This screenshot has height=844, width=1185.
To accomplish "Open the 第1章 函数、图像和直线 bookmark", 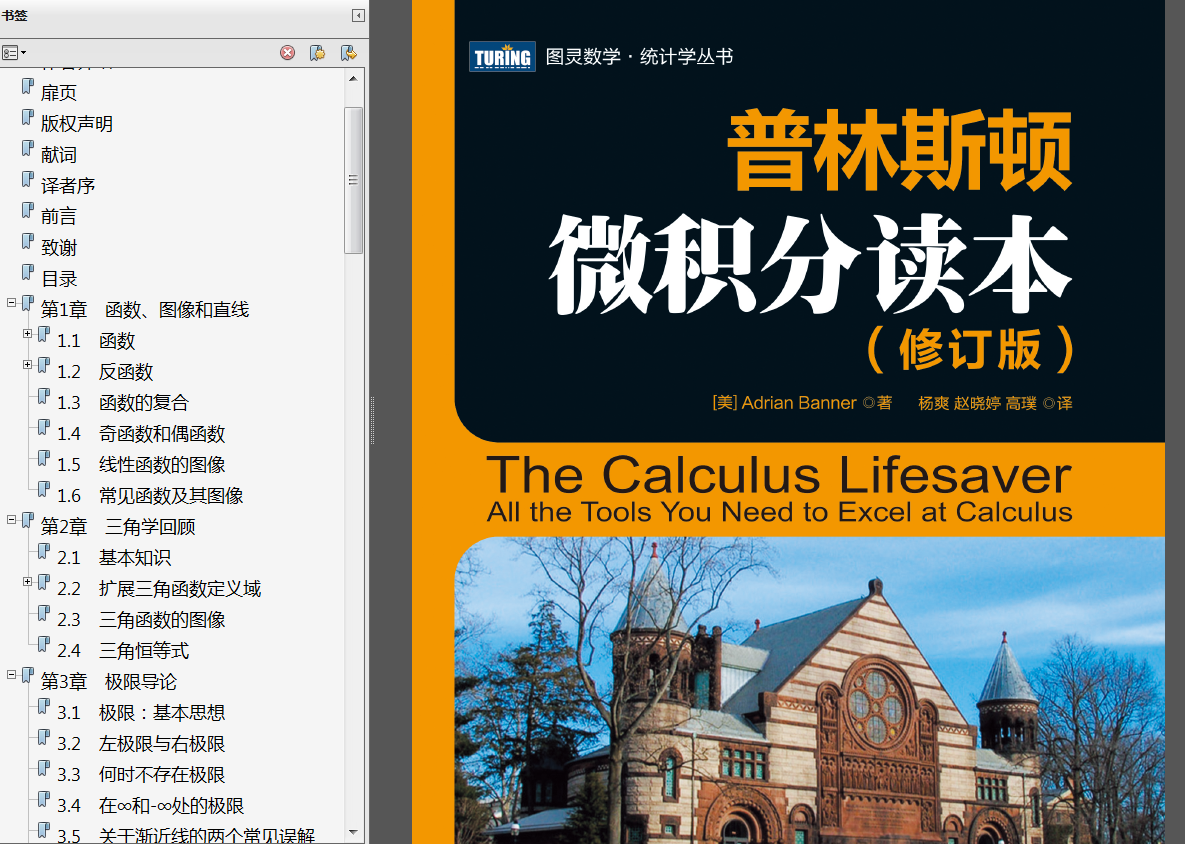I will pos(145,310).
